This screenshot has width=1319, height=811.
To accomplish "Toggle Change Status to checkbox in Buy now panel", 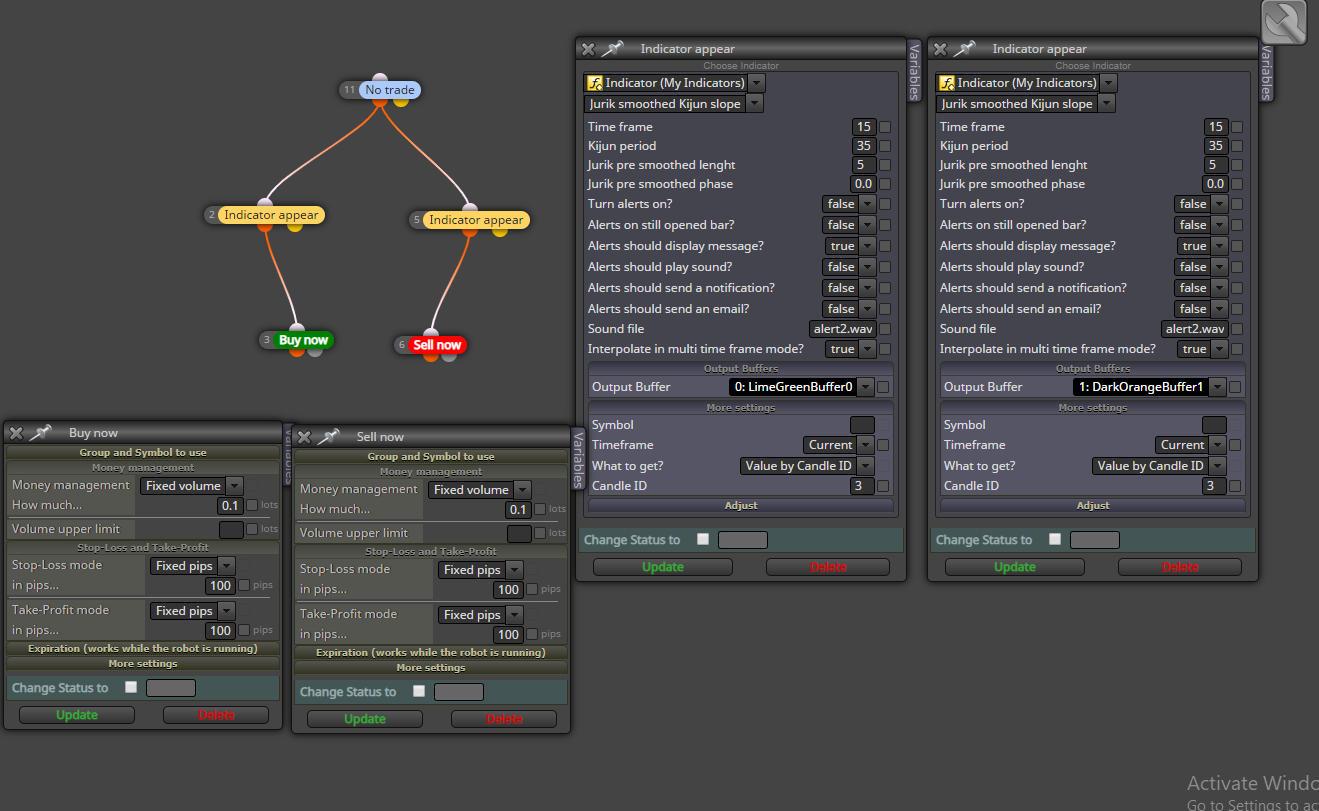I will coord(131,687).
